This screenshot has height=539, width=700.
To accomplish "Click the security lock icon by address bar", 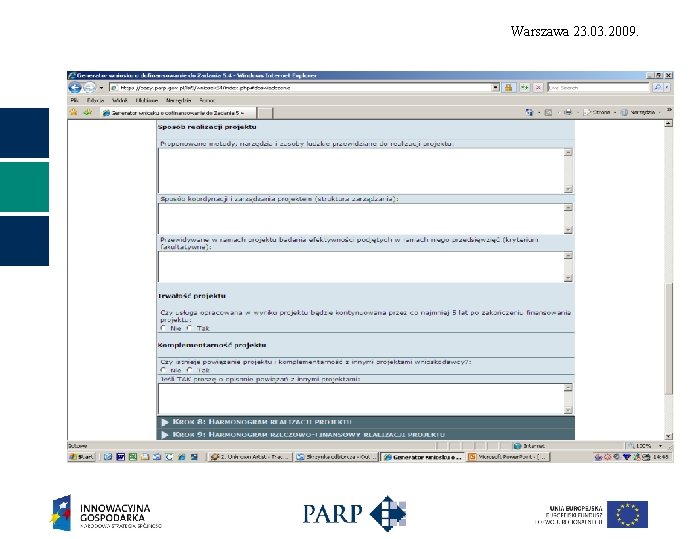I will coord(508,88).
